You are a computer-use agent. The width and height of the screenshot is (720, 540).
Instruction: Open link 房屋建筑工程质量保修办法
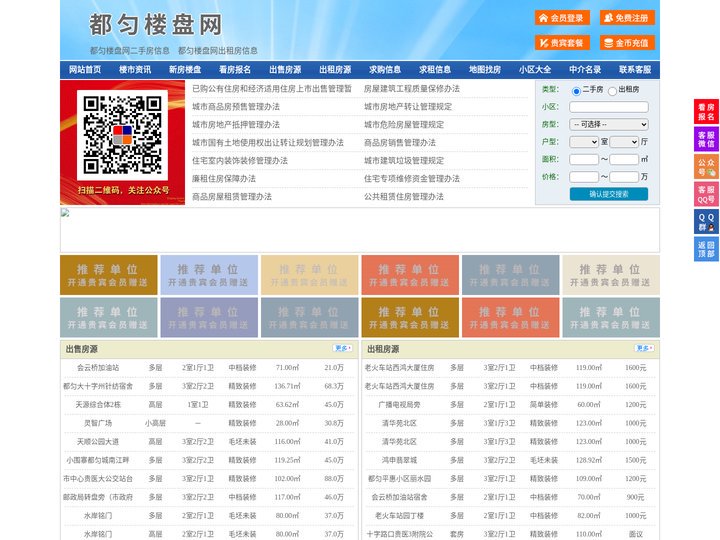(x=412, y=89)
